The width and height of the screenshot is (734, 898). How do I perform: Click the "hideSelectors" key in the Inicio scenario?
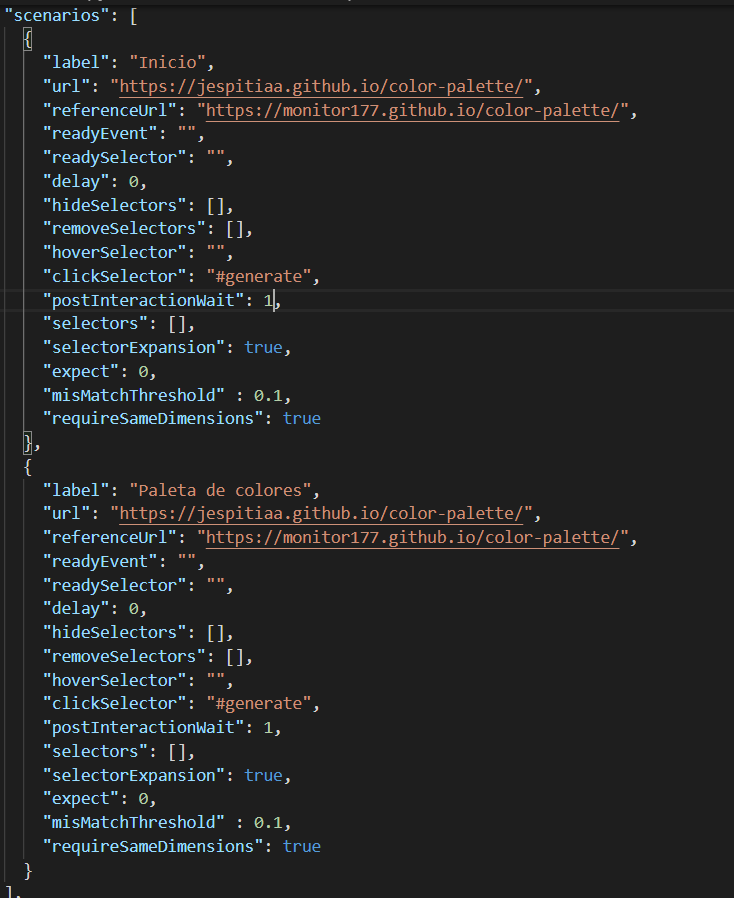click(115, 205)
